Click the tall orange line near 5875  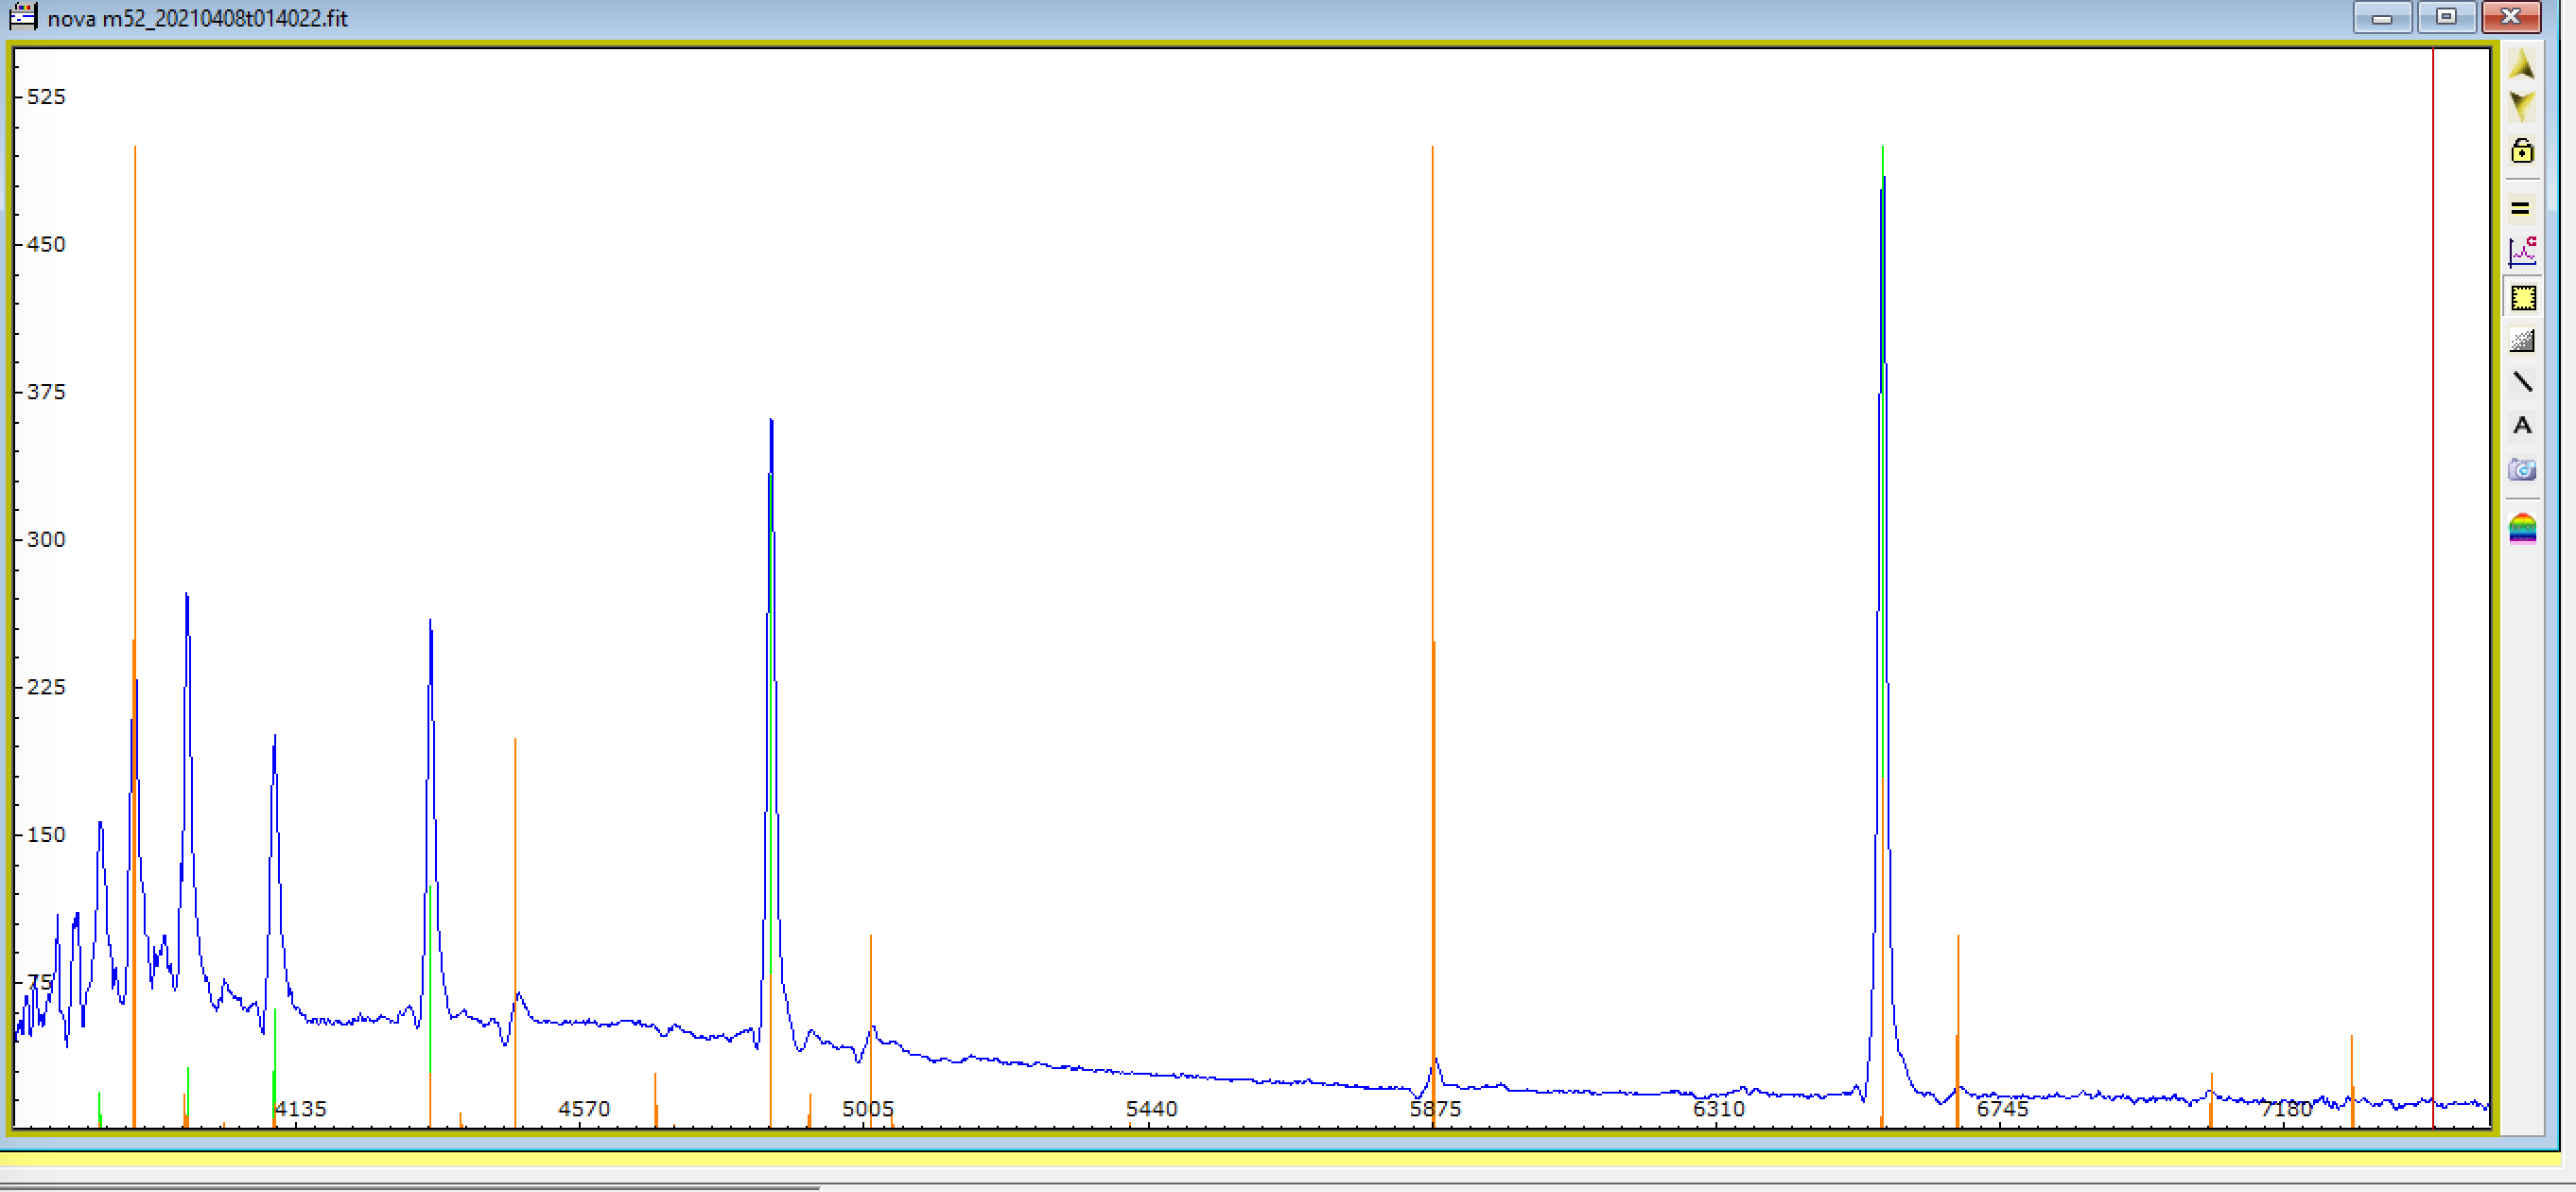point(1432,400)
